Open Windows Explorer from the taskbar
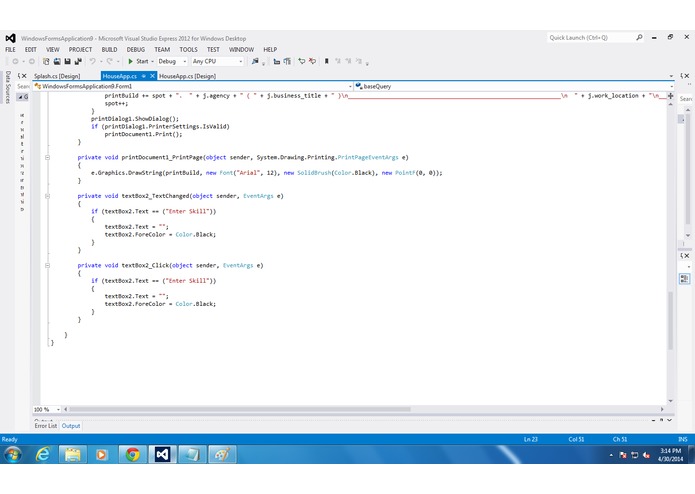 point(73,455)
